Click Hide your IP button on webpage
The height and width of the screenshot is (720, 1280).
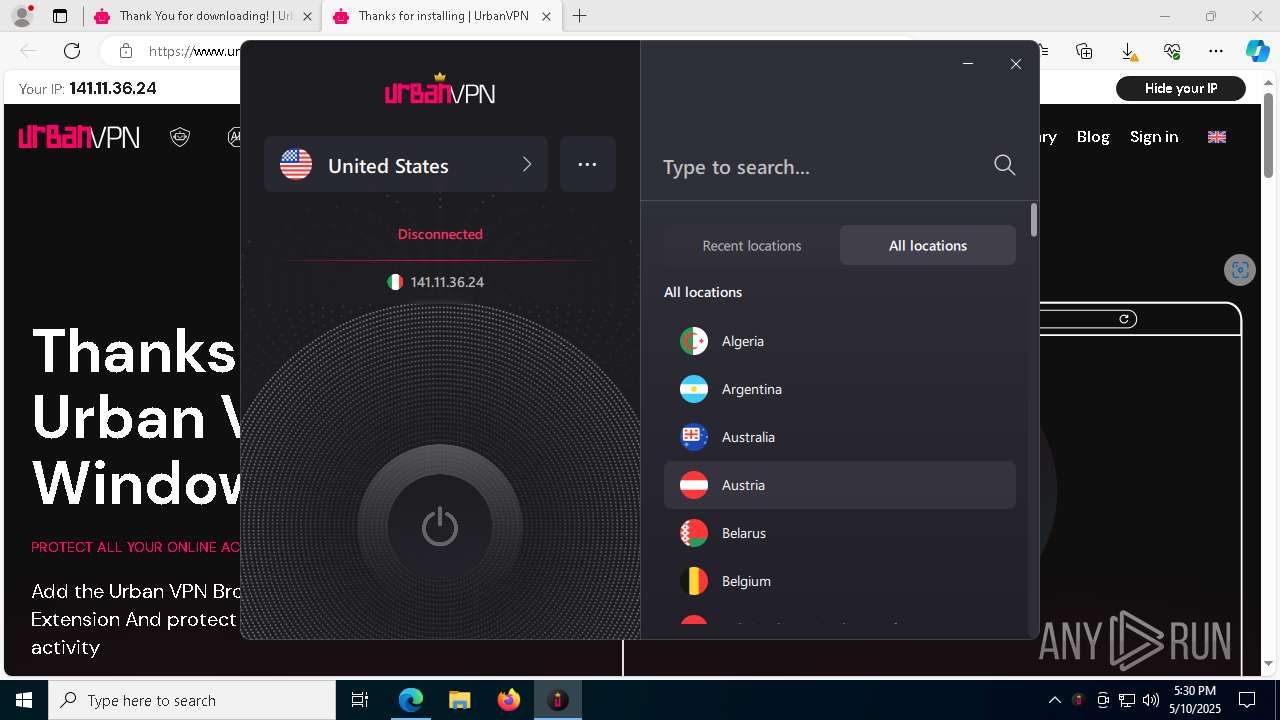click(x=1181, y=88)
